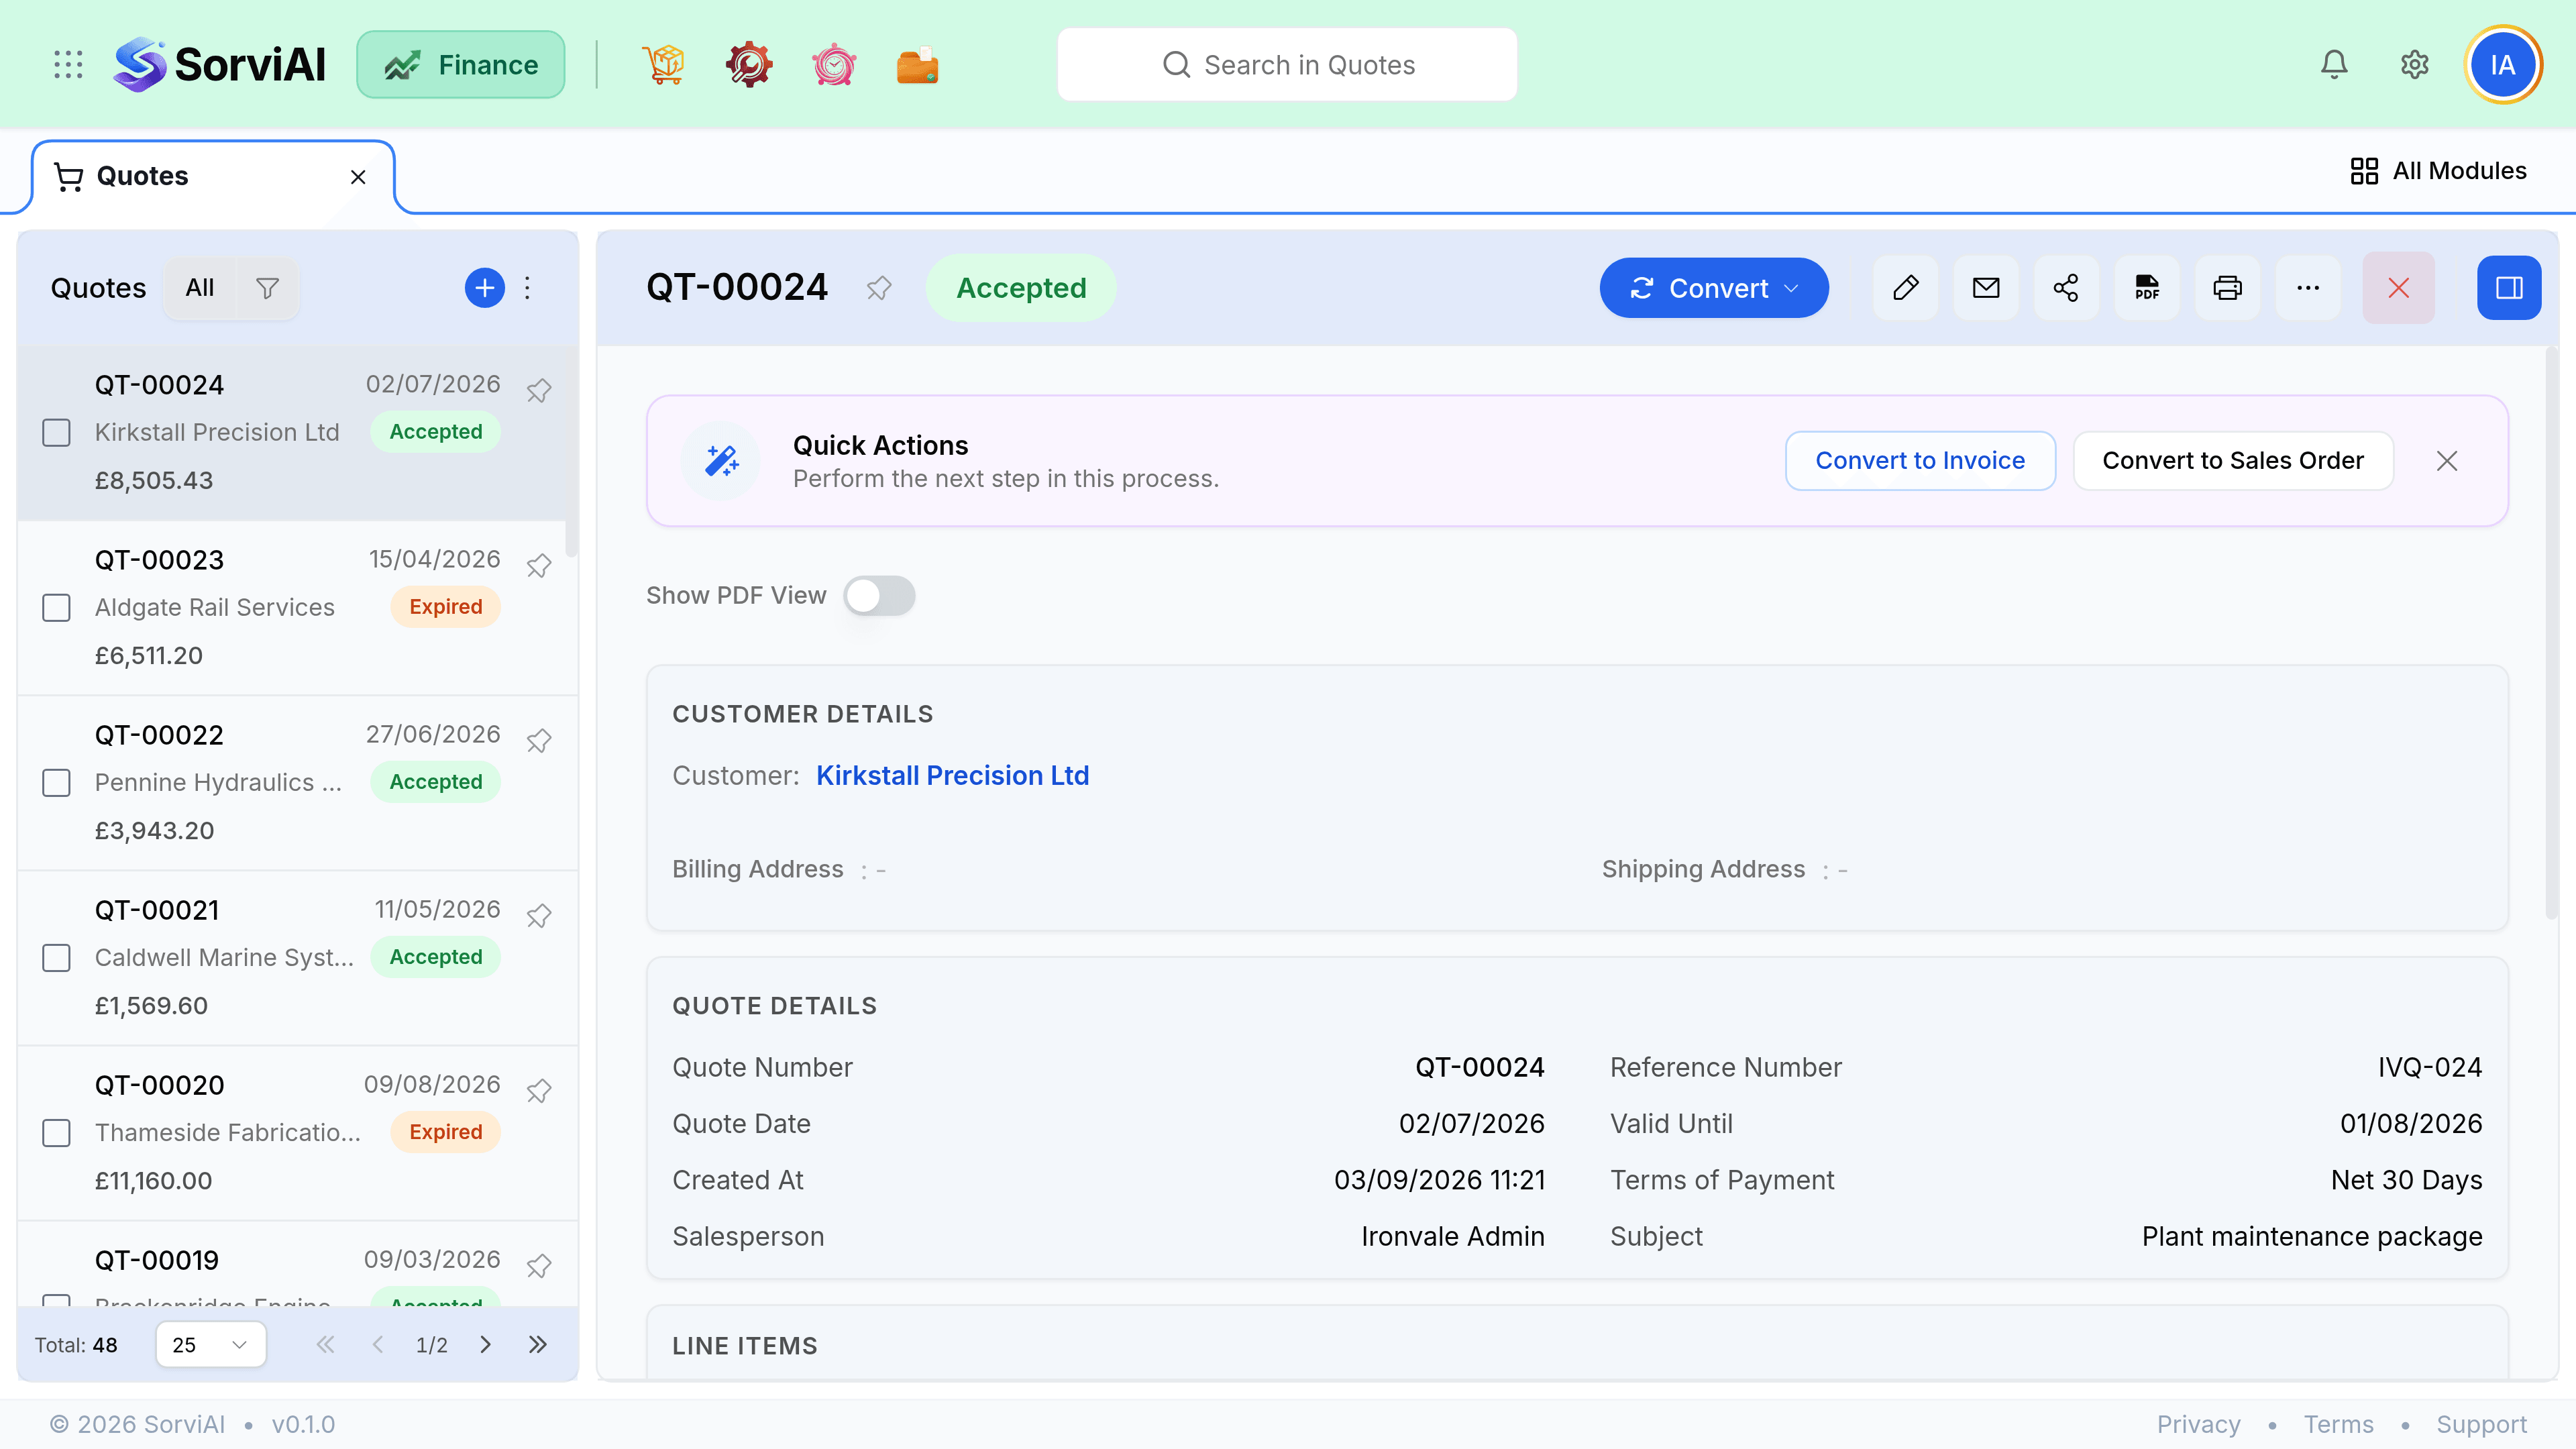Image resolution: width=2576 pixels, height=1449 pixels.
Task: Open quote QT-00023 in the list
Action: pos(298,608)
